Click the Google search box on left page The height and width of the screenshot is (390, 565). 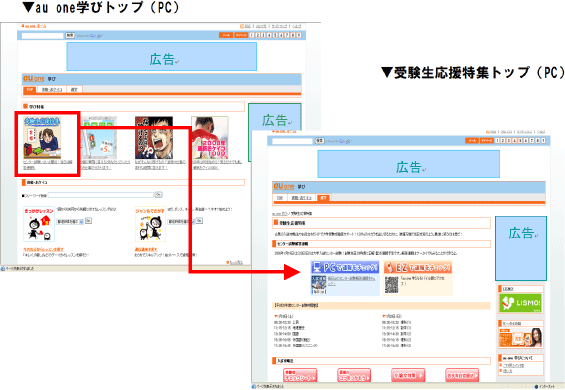pyautogui.click(x=43, y=36)
